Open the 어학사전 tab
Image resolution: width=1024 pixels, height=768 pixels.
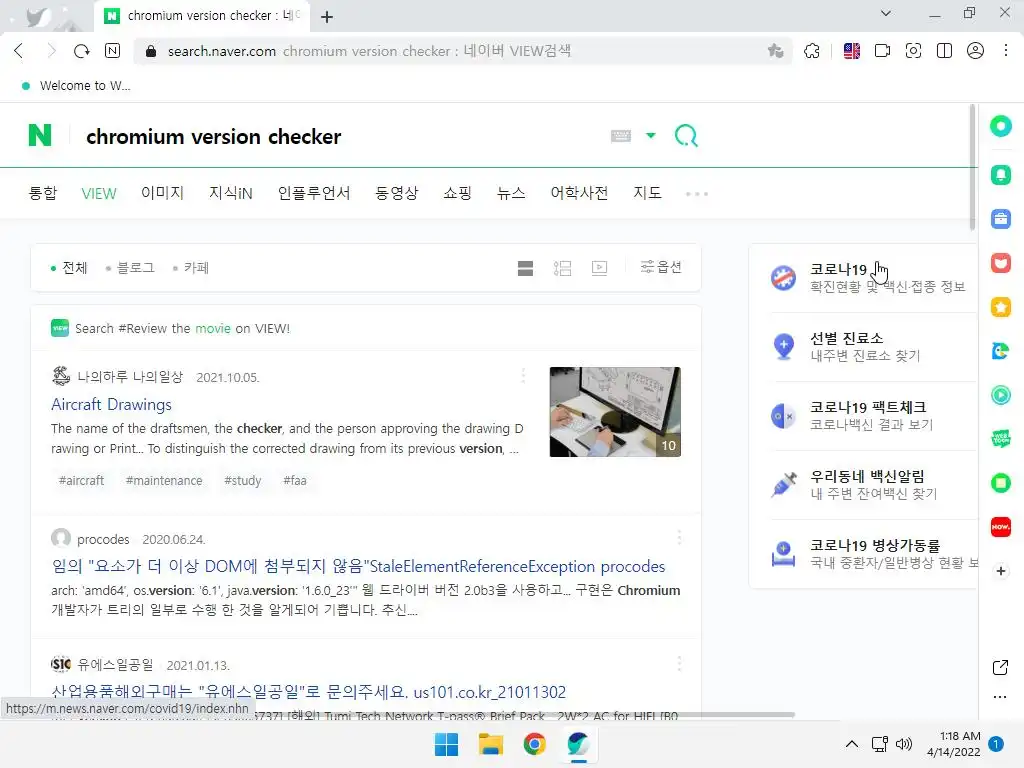[x=579, y=193]
